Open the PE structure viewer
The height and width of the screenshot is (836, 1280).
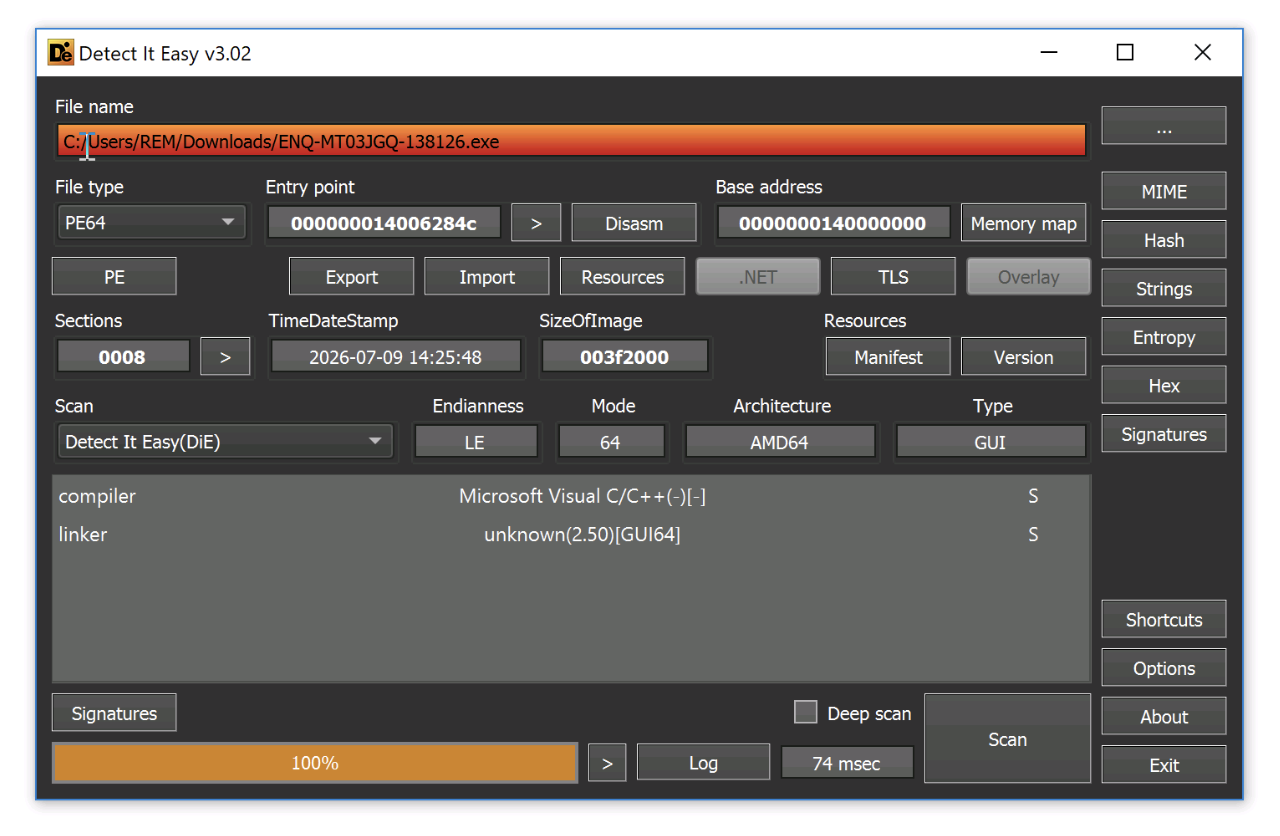[114, 277]
